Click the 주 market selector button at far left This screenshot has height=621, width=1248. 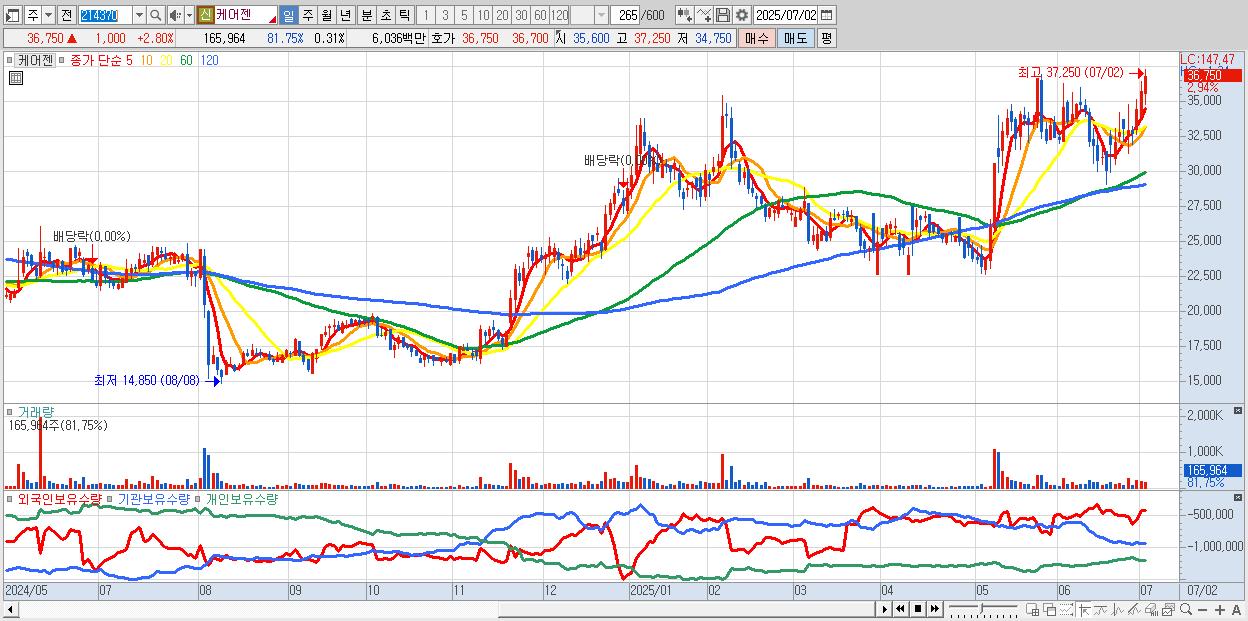33,15
